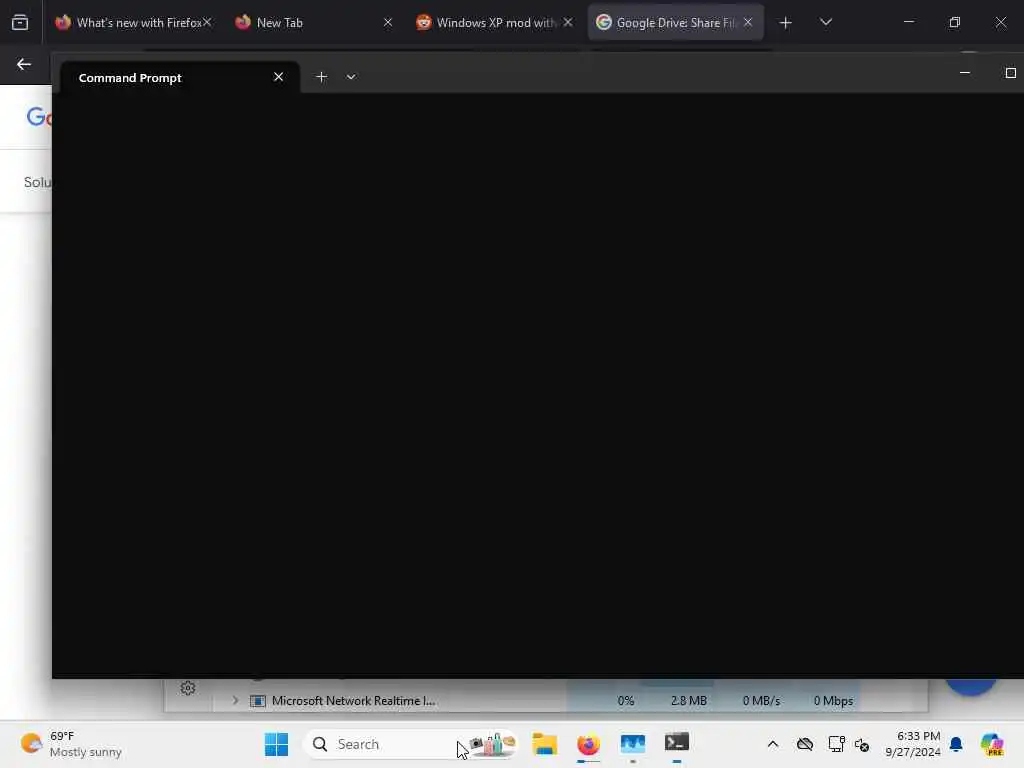
Task: Click the Google logo on page
Action: 39,117
